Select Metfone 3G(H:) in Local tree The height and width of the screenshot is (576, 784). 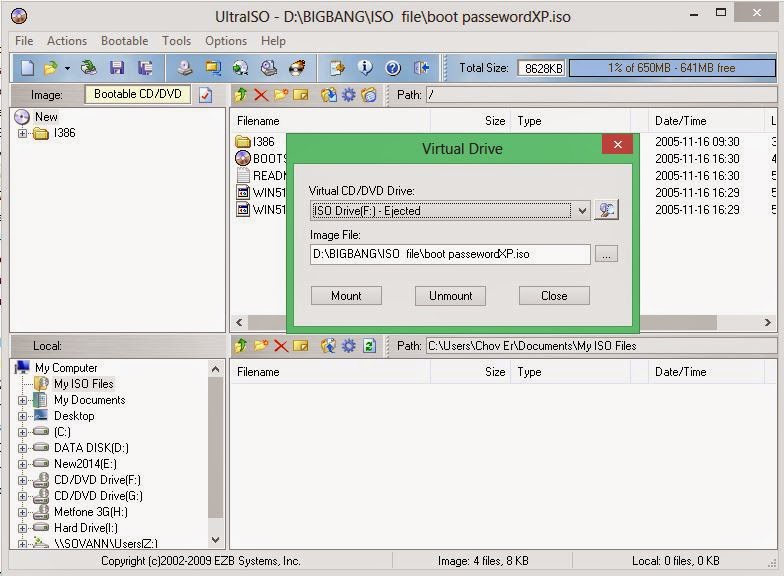90,512
